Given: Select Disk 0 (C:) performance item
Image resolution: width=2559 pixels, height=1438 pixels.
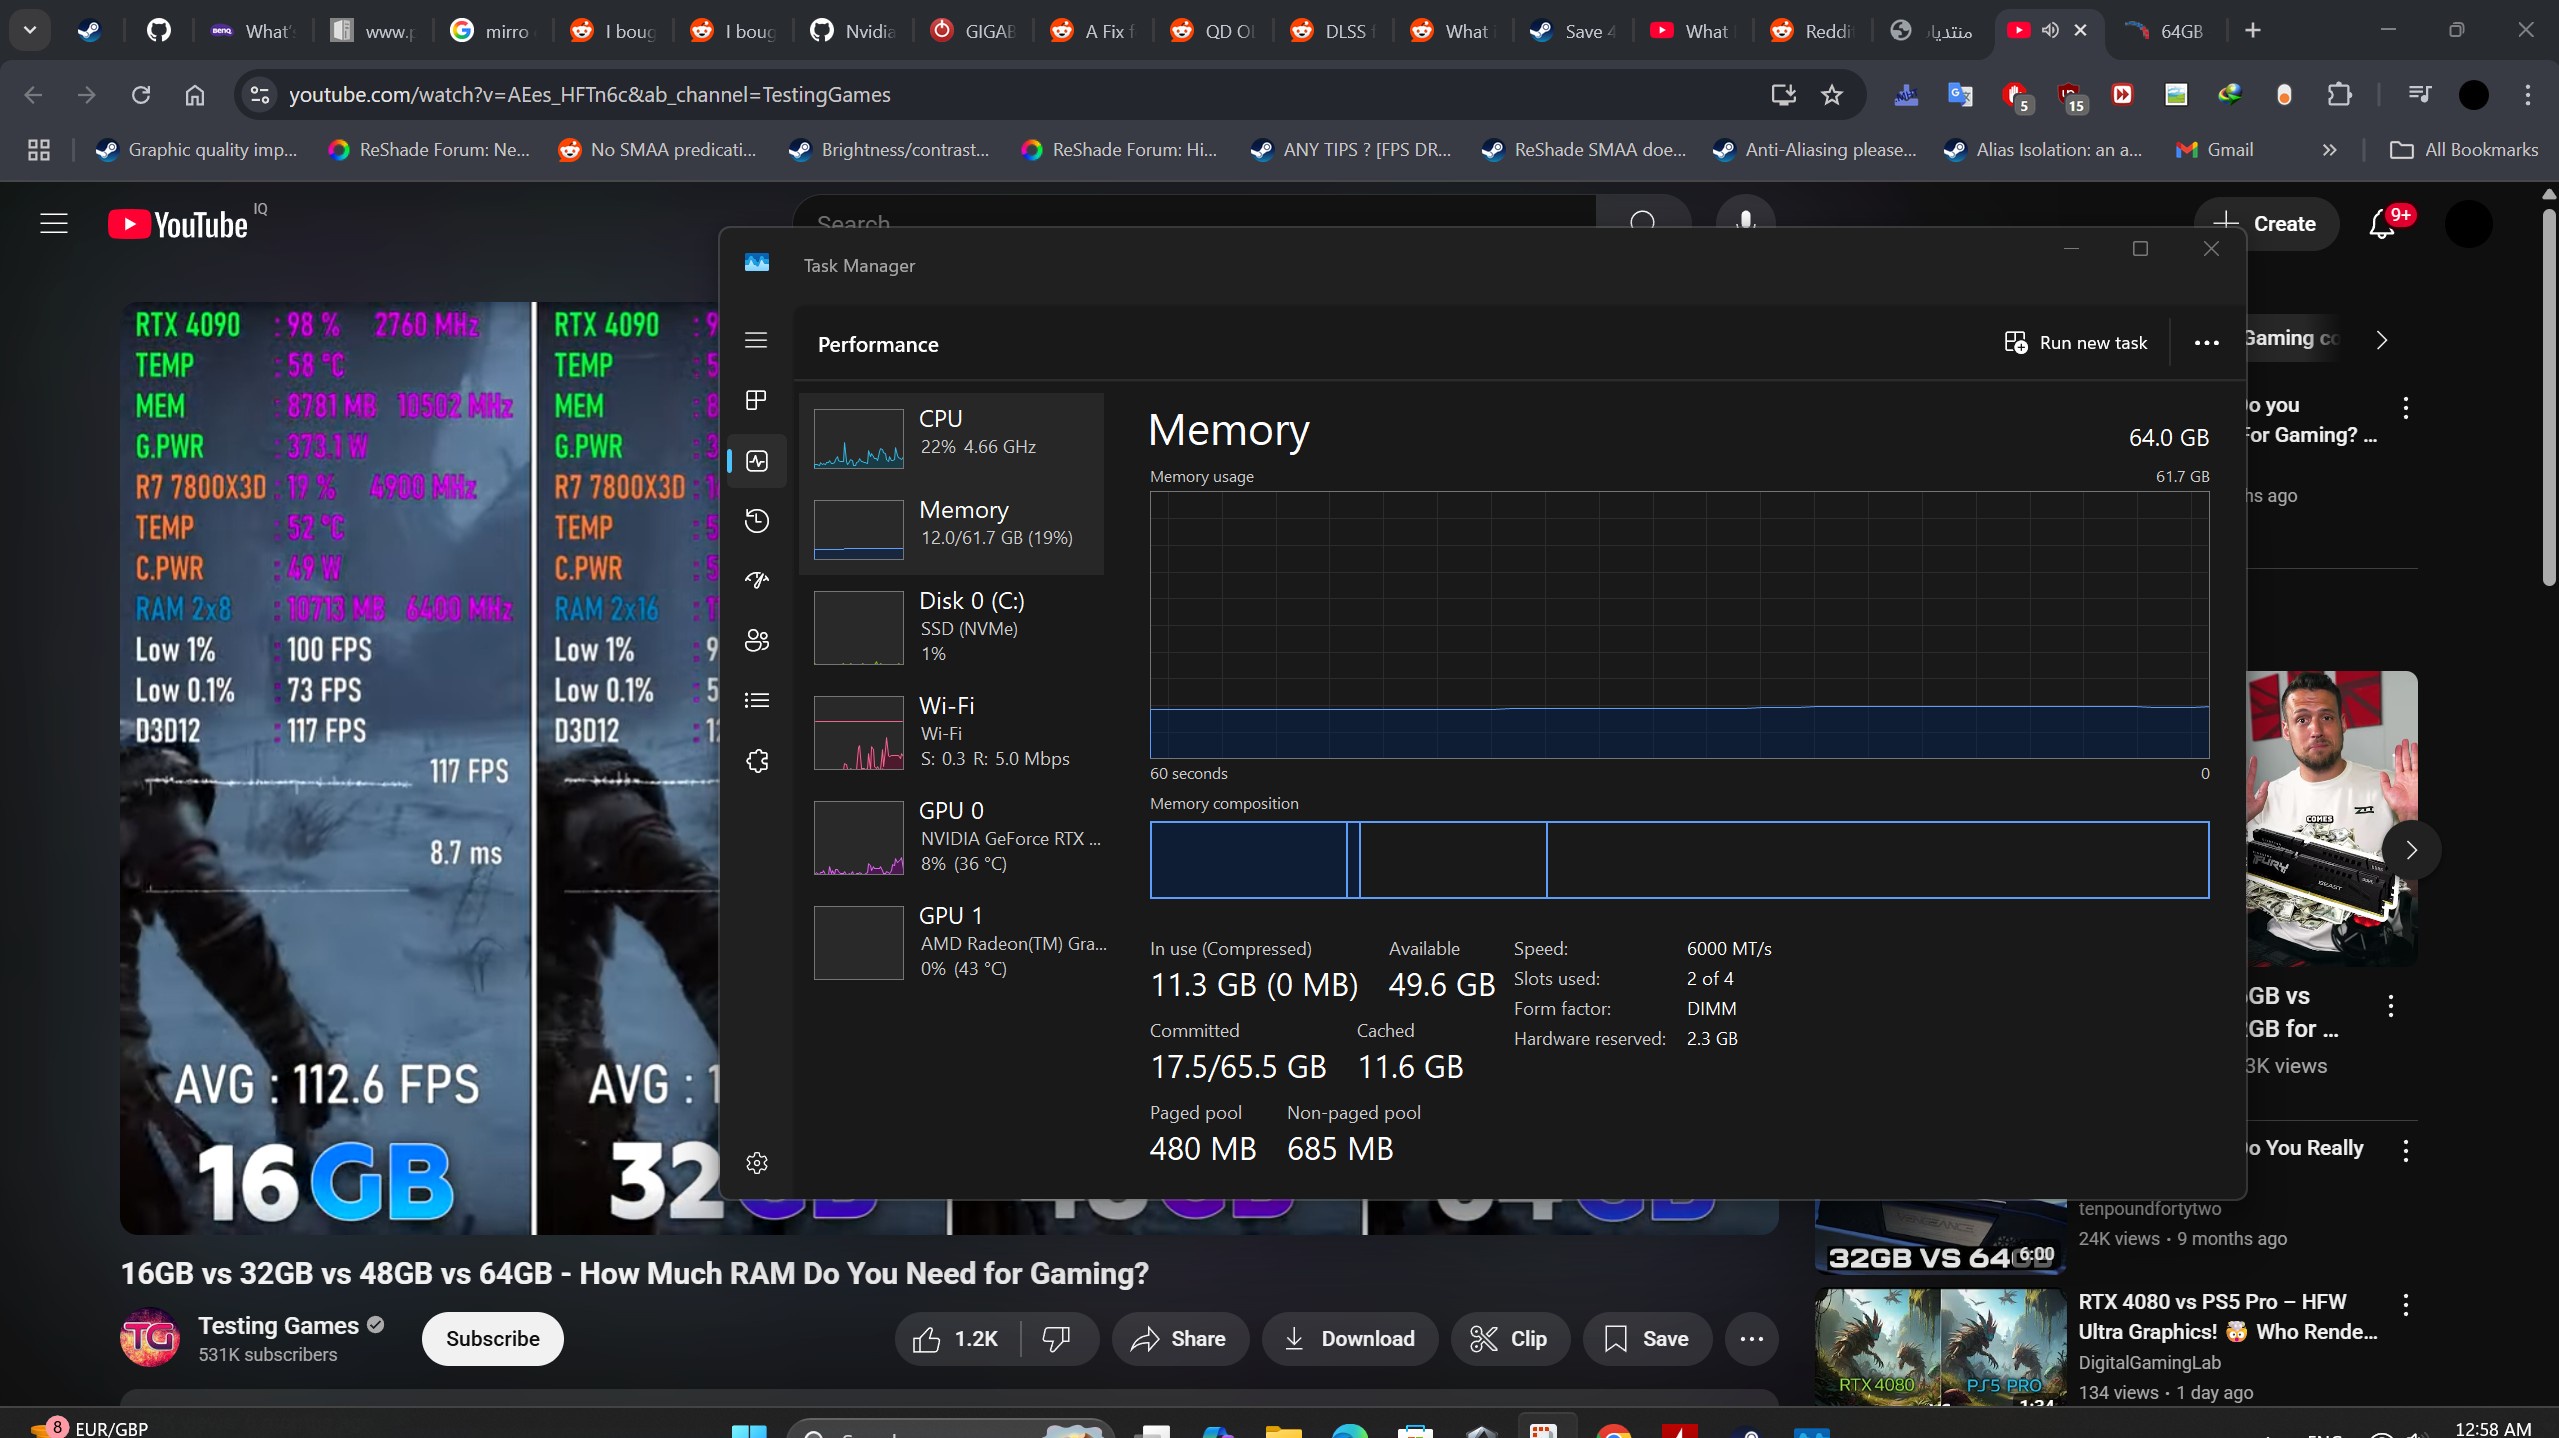Looking at the screenshot, I should (951, 627).
